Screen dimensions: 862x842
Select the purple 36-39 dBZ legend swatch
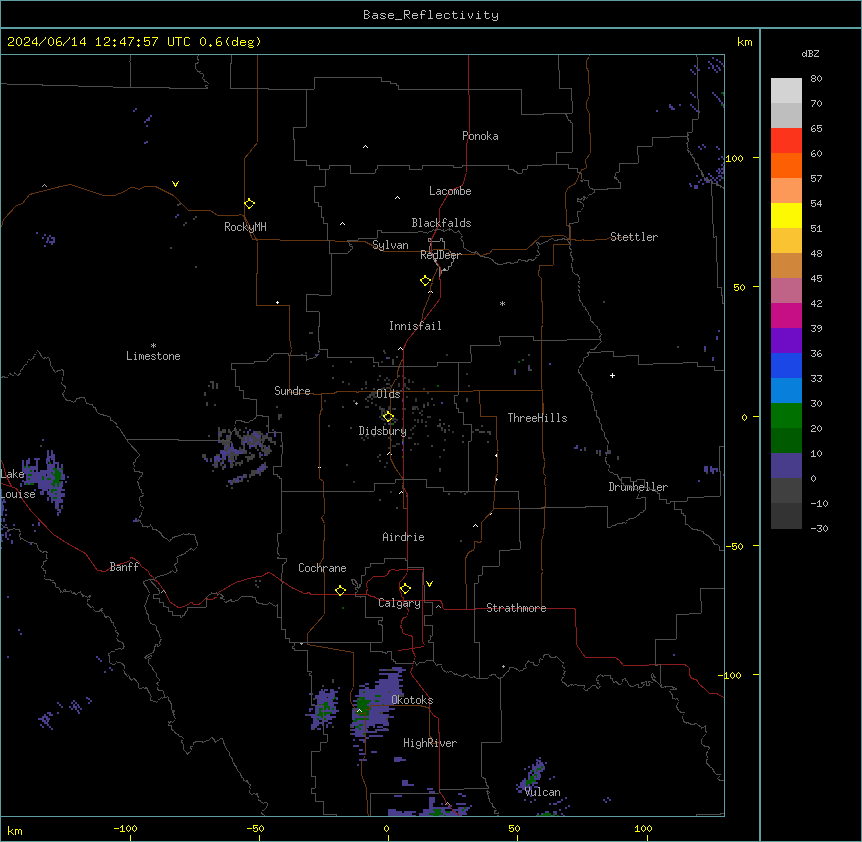pyautogui.click(x=786, y=340)
